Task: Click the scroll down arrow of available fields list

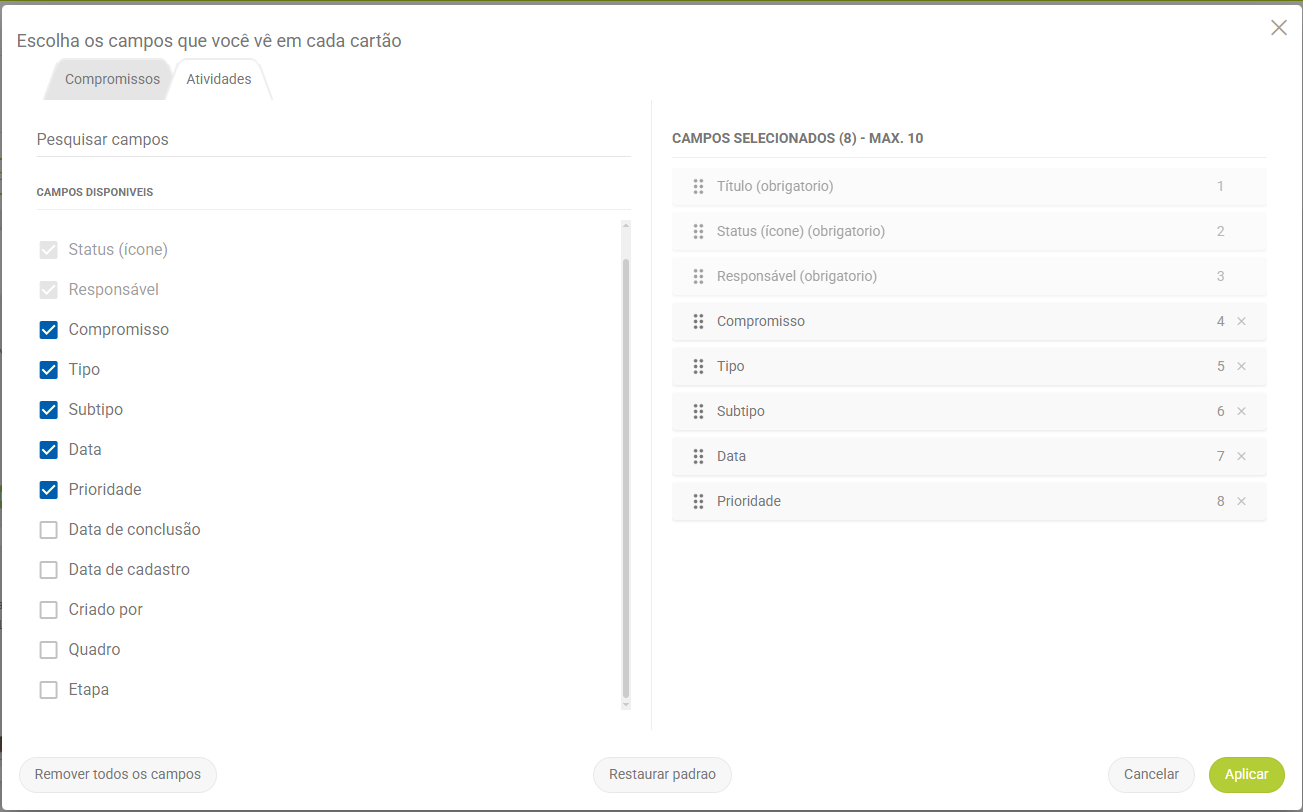Action: tap(626, 704)
